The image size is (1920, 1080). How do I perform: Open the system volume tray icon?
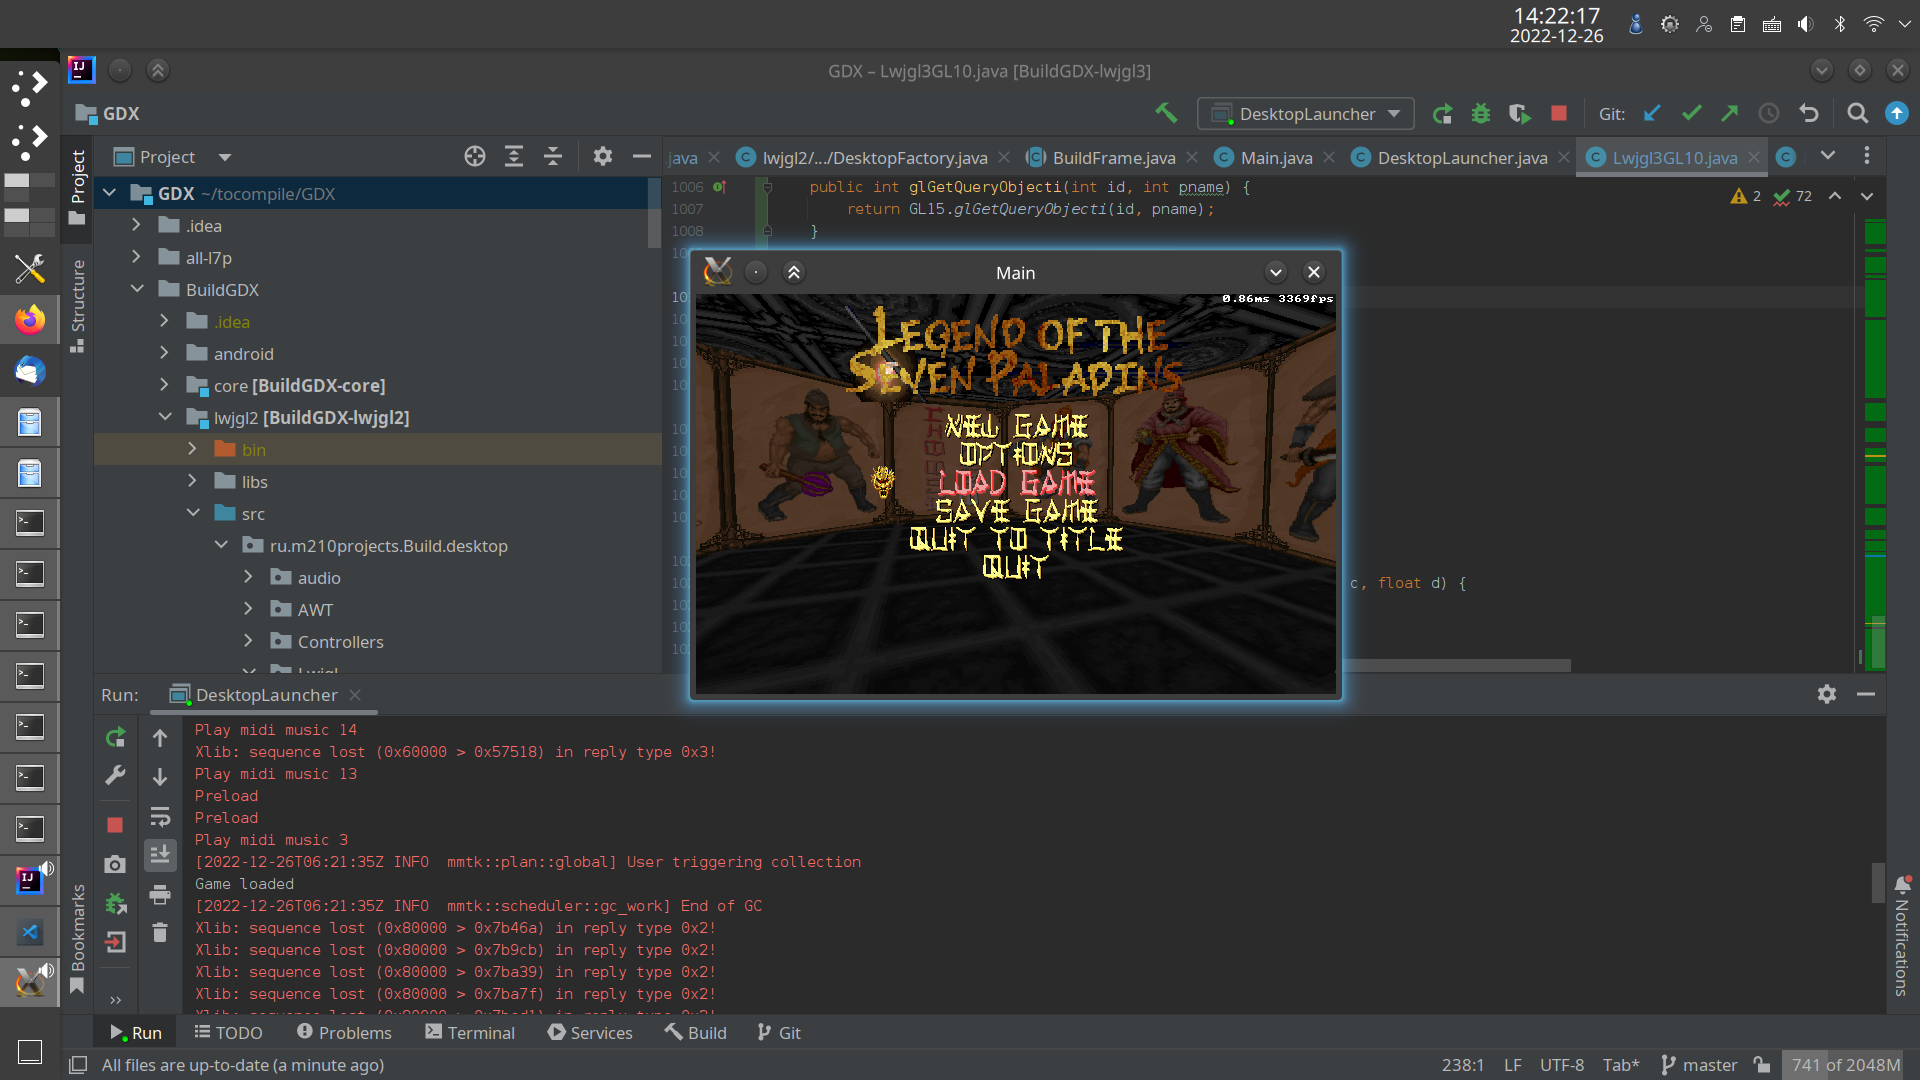(x=1805, y=24)
